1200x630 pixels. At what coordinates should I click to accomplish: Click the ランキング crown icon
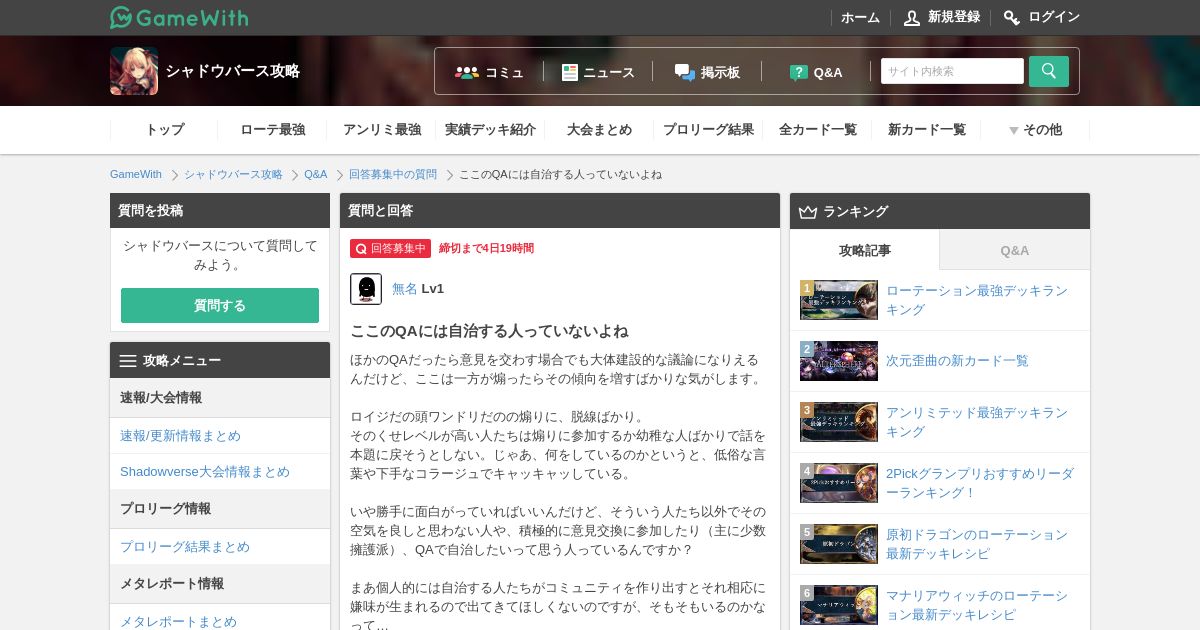pyautogui.click(x=808, y=212)
